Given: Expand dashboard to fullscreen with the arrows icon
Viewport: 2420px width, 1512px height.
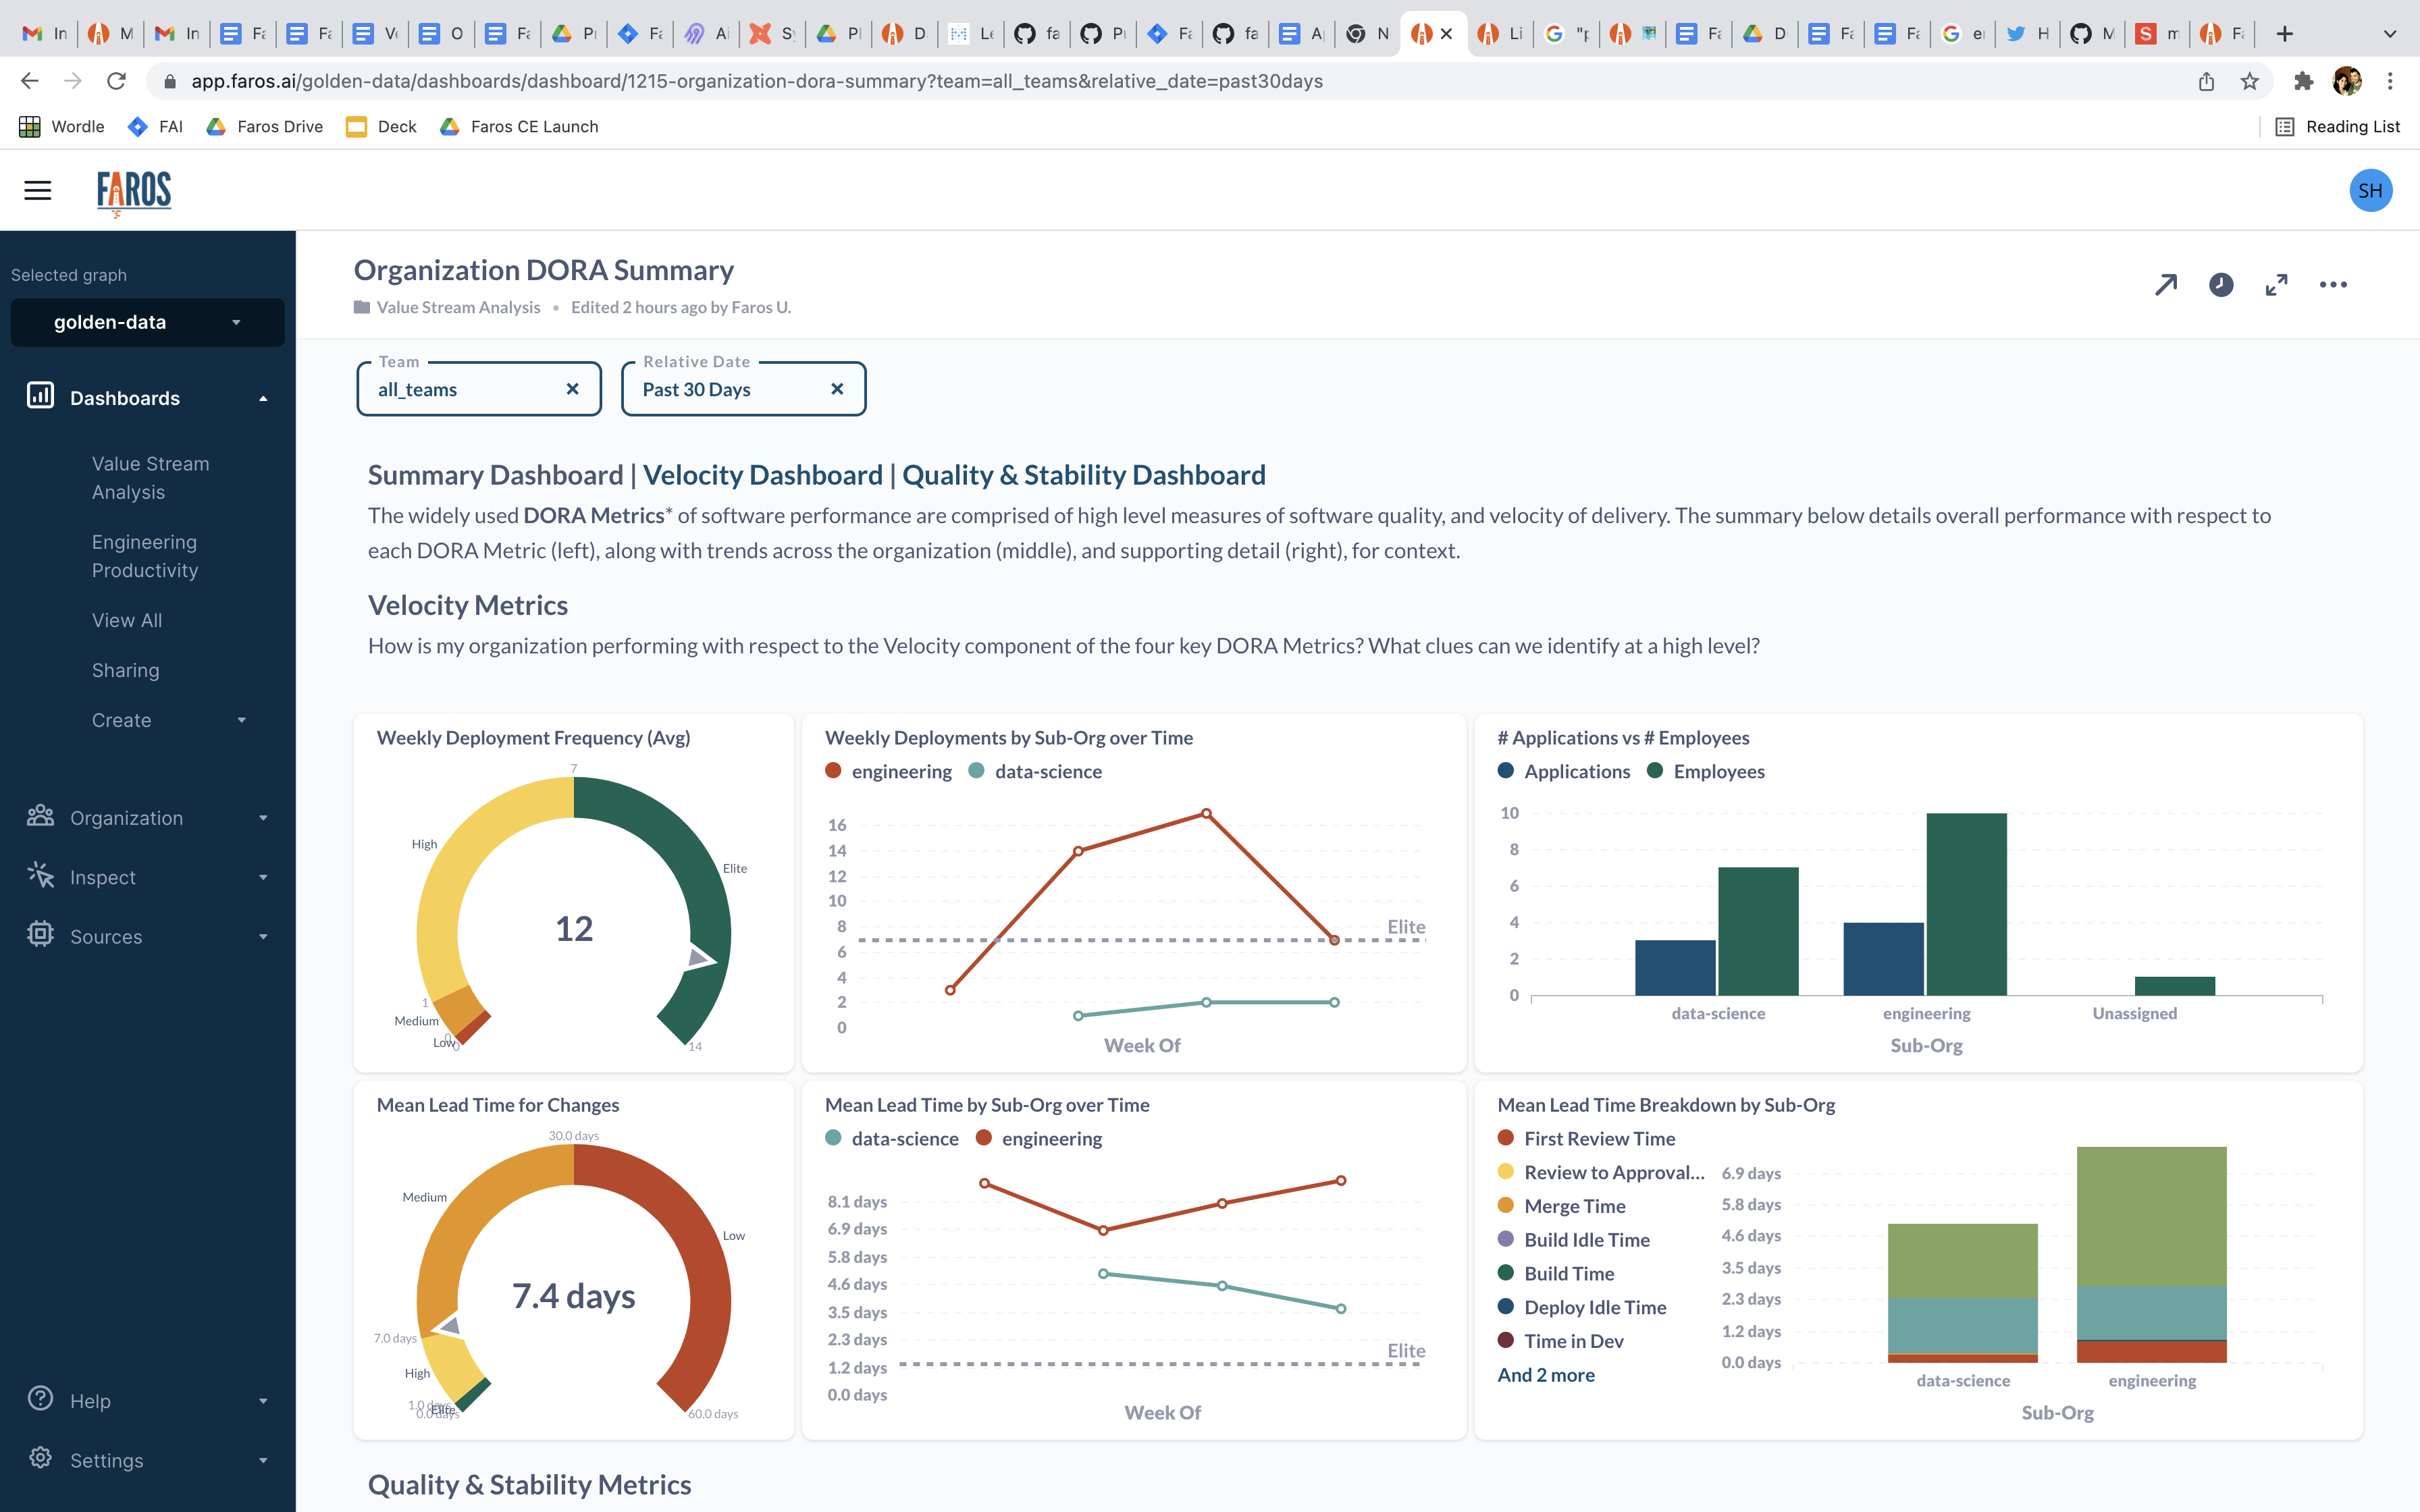Looking at the screenshot, I should click(2277, 284).
